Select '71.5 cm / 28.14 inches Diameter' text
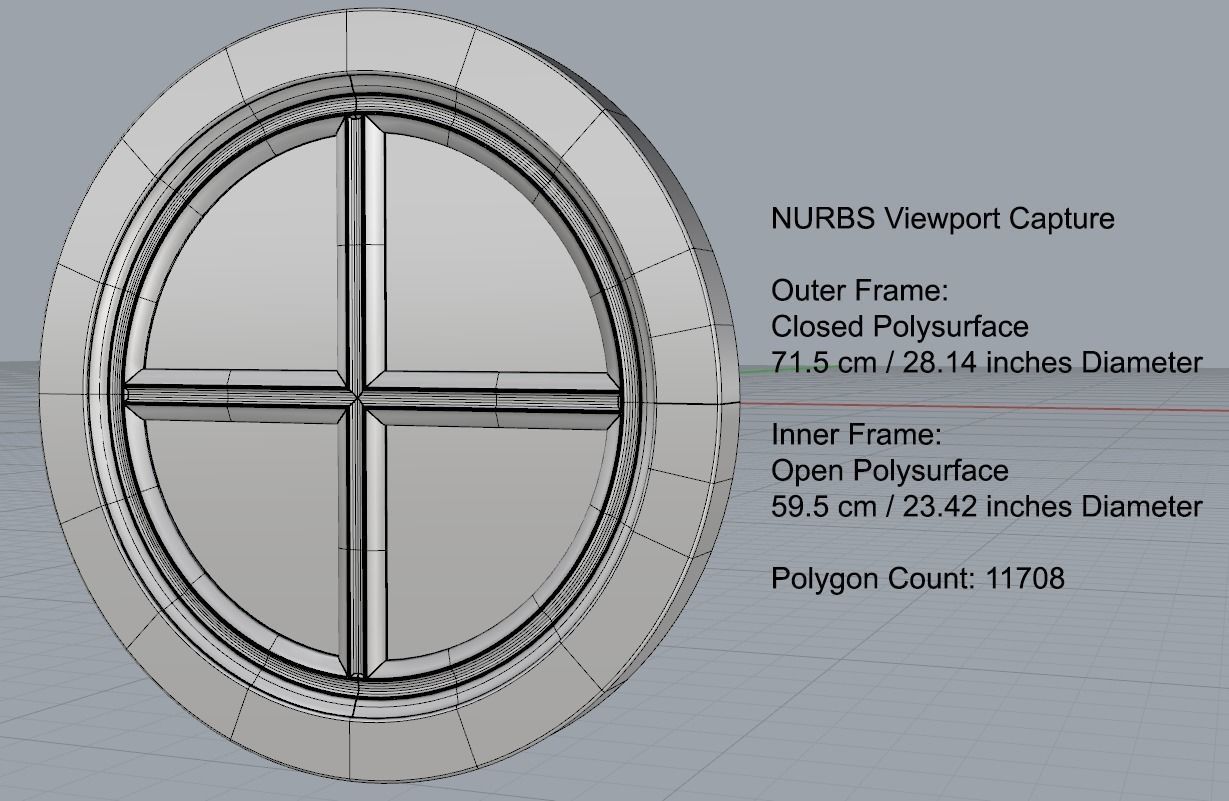1229x801 pixels. 986,363
